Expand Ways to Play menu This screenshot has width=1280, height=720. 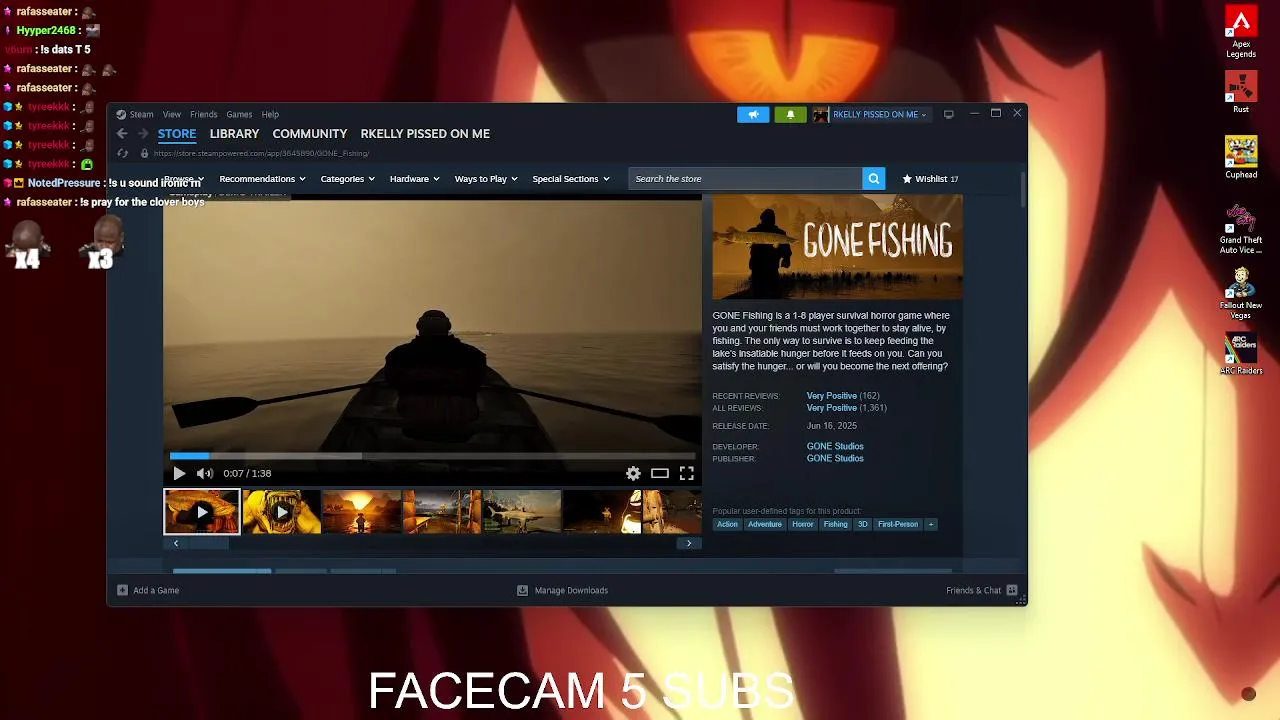coord(486,179)
